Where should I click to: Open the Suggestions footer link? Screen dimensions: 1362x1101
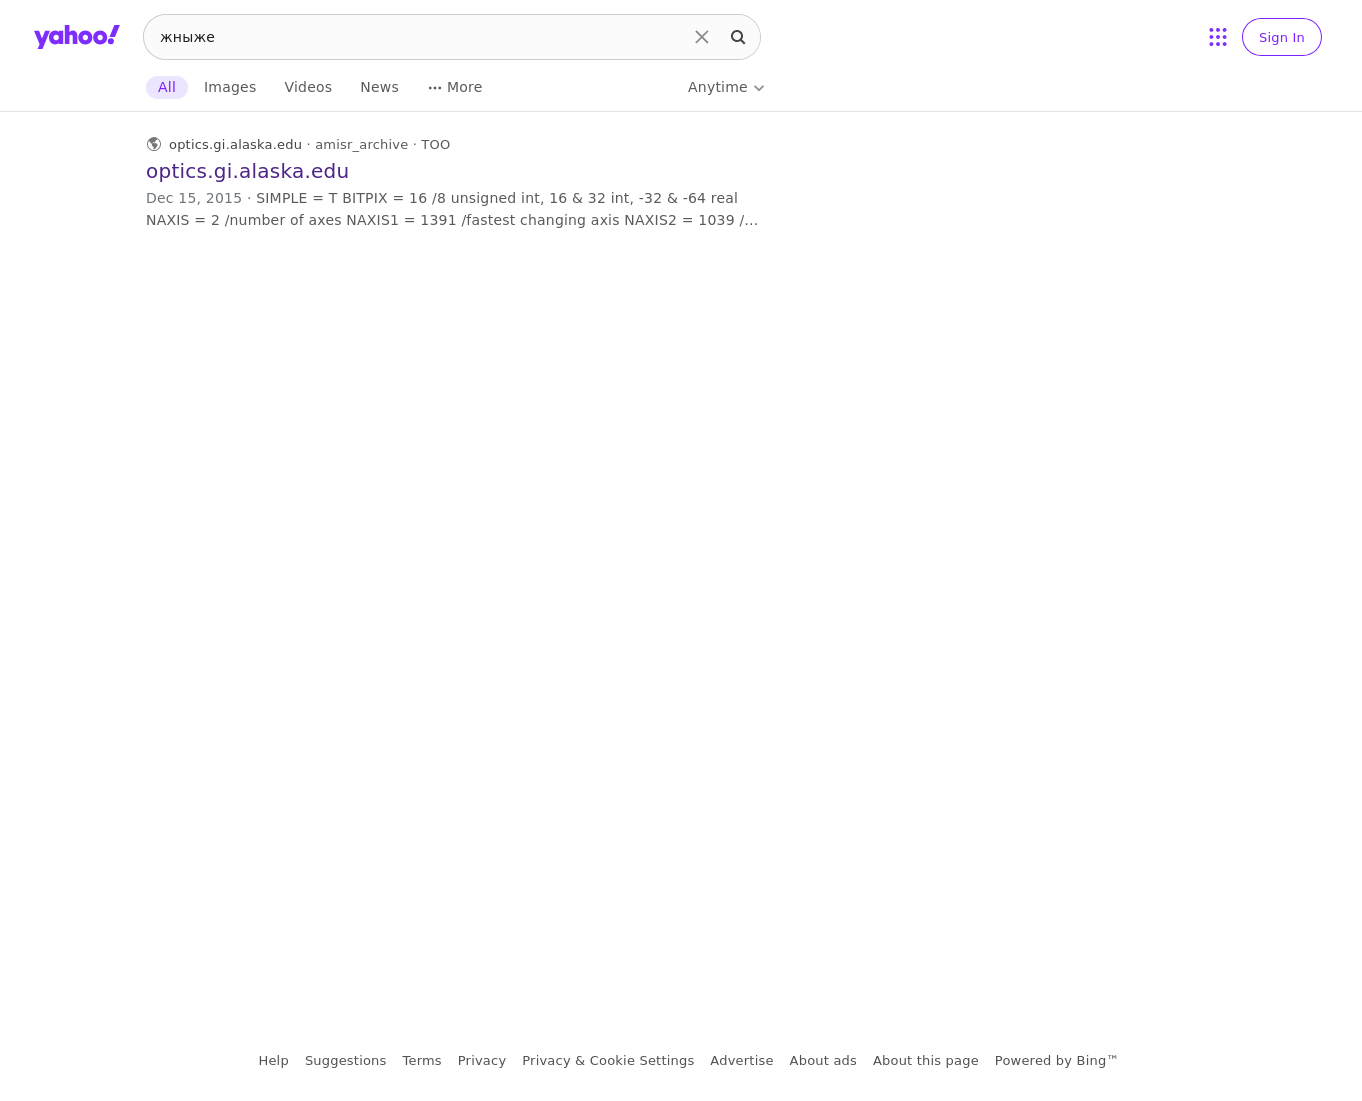point(345,1061)
